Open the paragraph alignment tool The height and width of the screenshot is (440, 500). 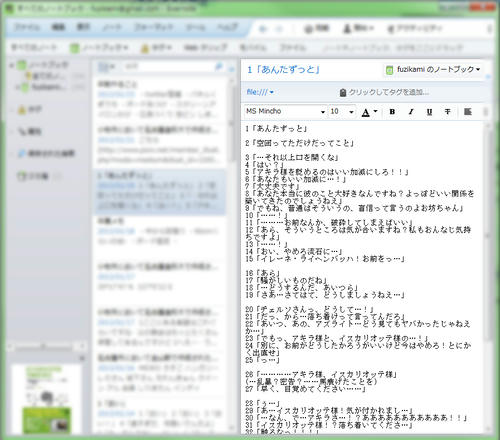click(468, 112)
